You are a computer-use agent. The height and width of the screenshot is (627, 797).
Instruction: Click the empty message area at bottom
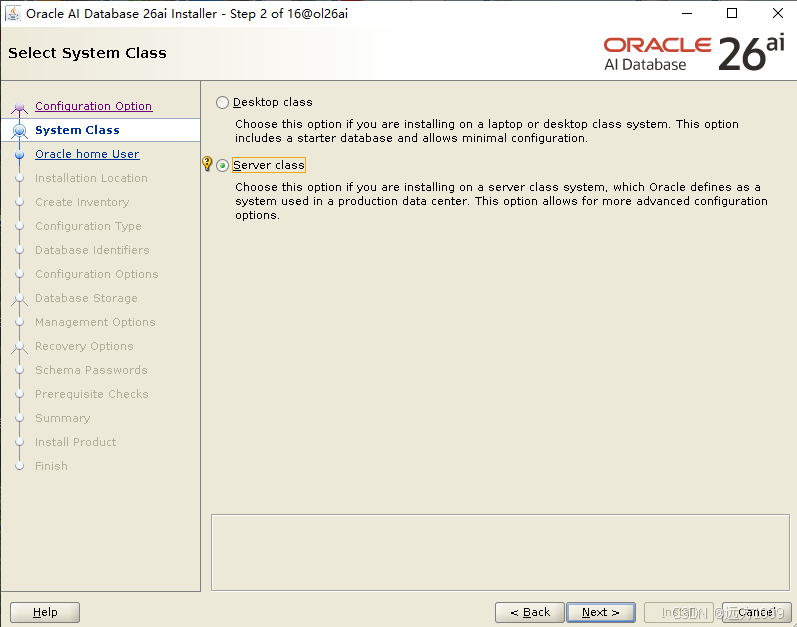[x=500, y=552]
